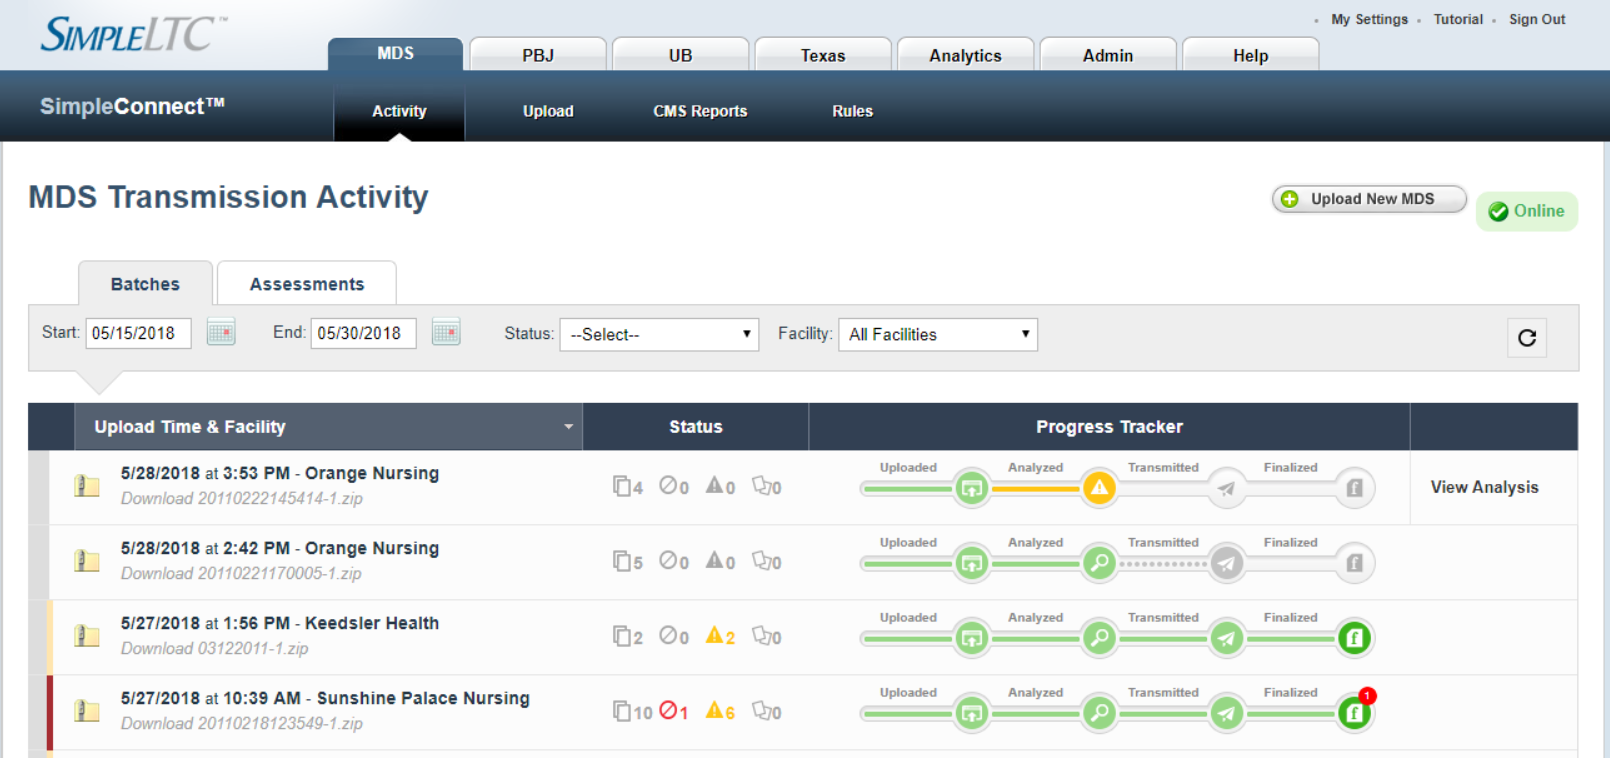This screenshot has width=1610, height=758.
Task: Click the Analyzed magnifier icon, 2:42 PM row
Action: tap(1099, 563)
